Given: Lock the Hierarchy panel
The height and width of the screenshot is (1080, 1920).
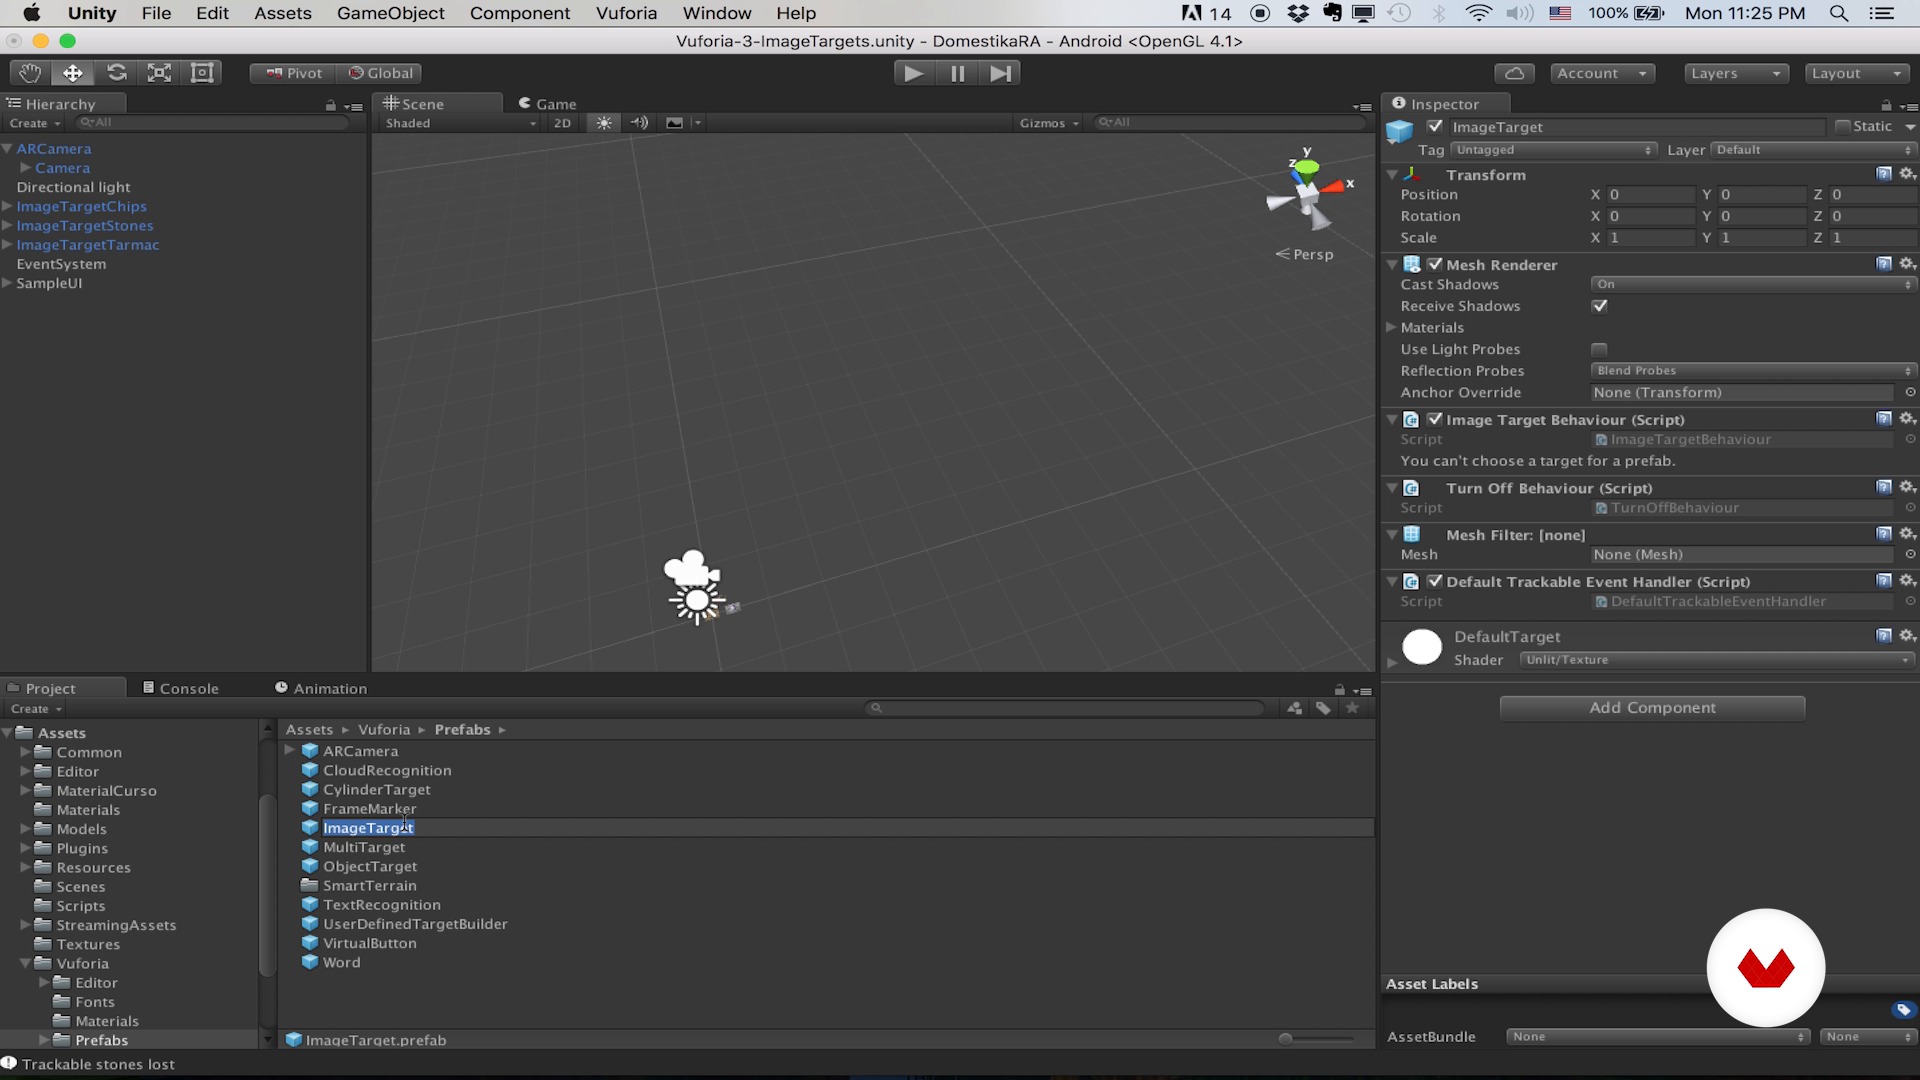Looking at the screenshot, I should tap(330, 105).
